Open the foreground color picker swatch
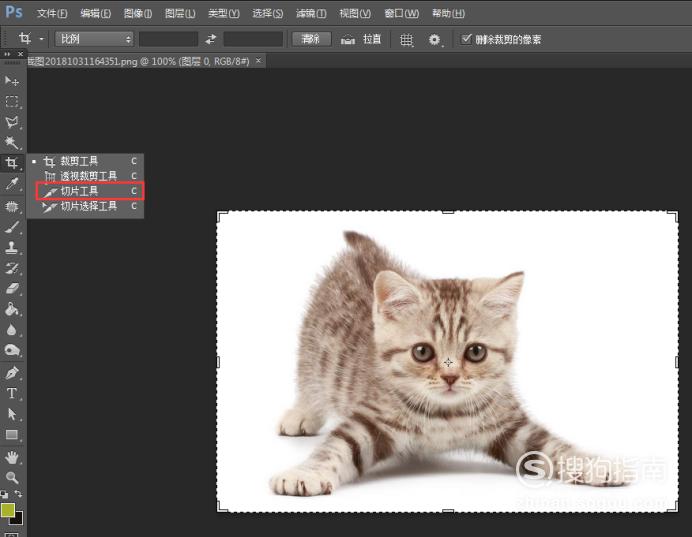Image resolution: width=692 pixels, height=537 pixels. pyautogui.click(x=8, y=510)
